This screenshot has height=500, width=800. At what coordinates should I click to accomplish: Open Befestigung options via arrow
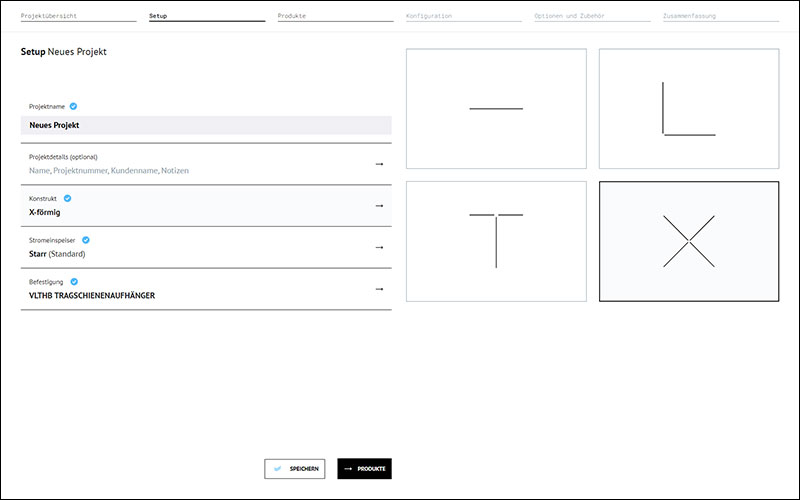(x=379, y=289)
